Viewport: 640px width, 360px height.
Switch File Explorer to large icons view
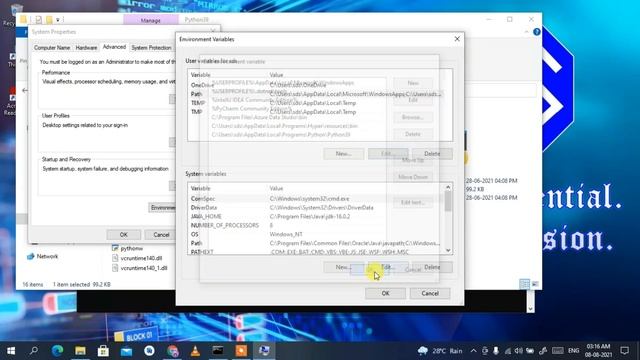coord(535,284)
